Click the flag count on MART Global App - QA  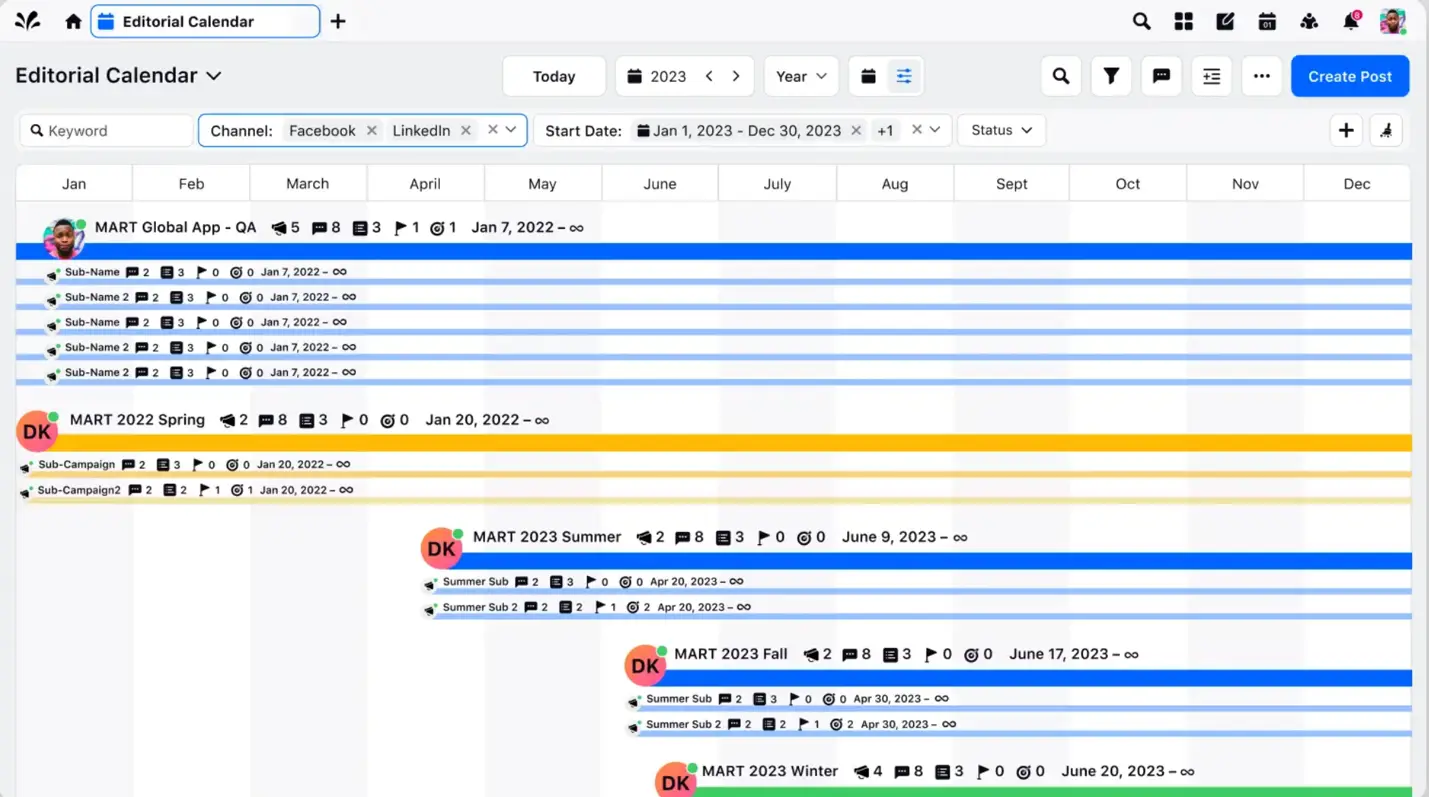(406, 228)
